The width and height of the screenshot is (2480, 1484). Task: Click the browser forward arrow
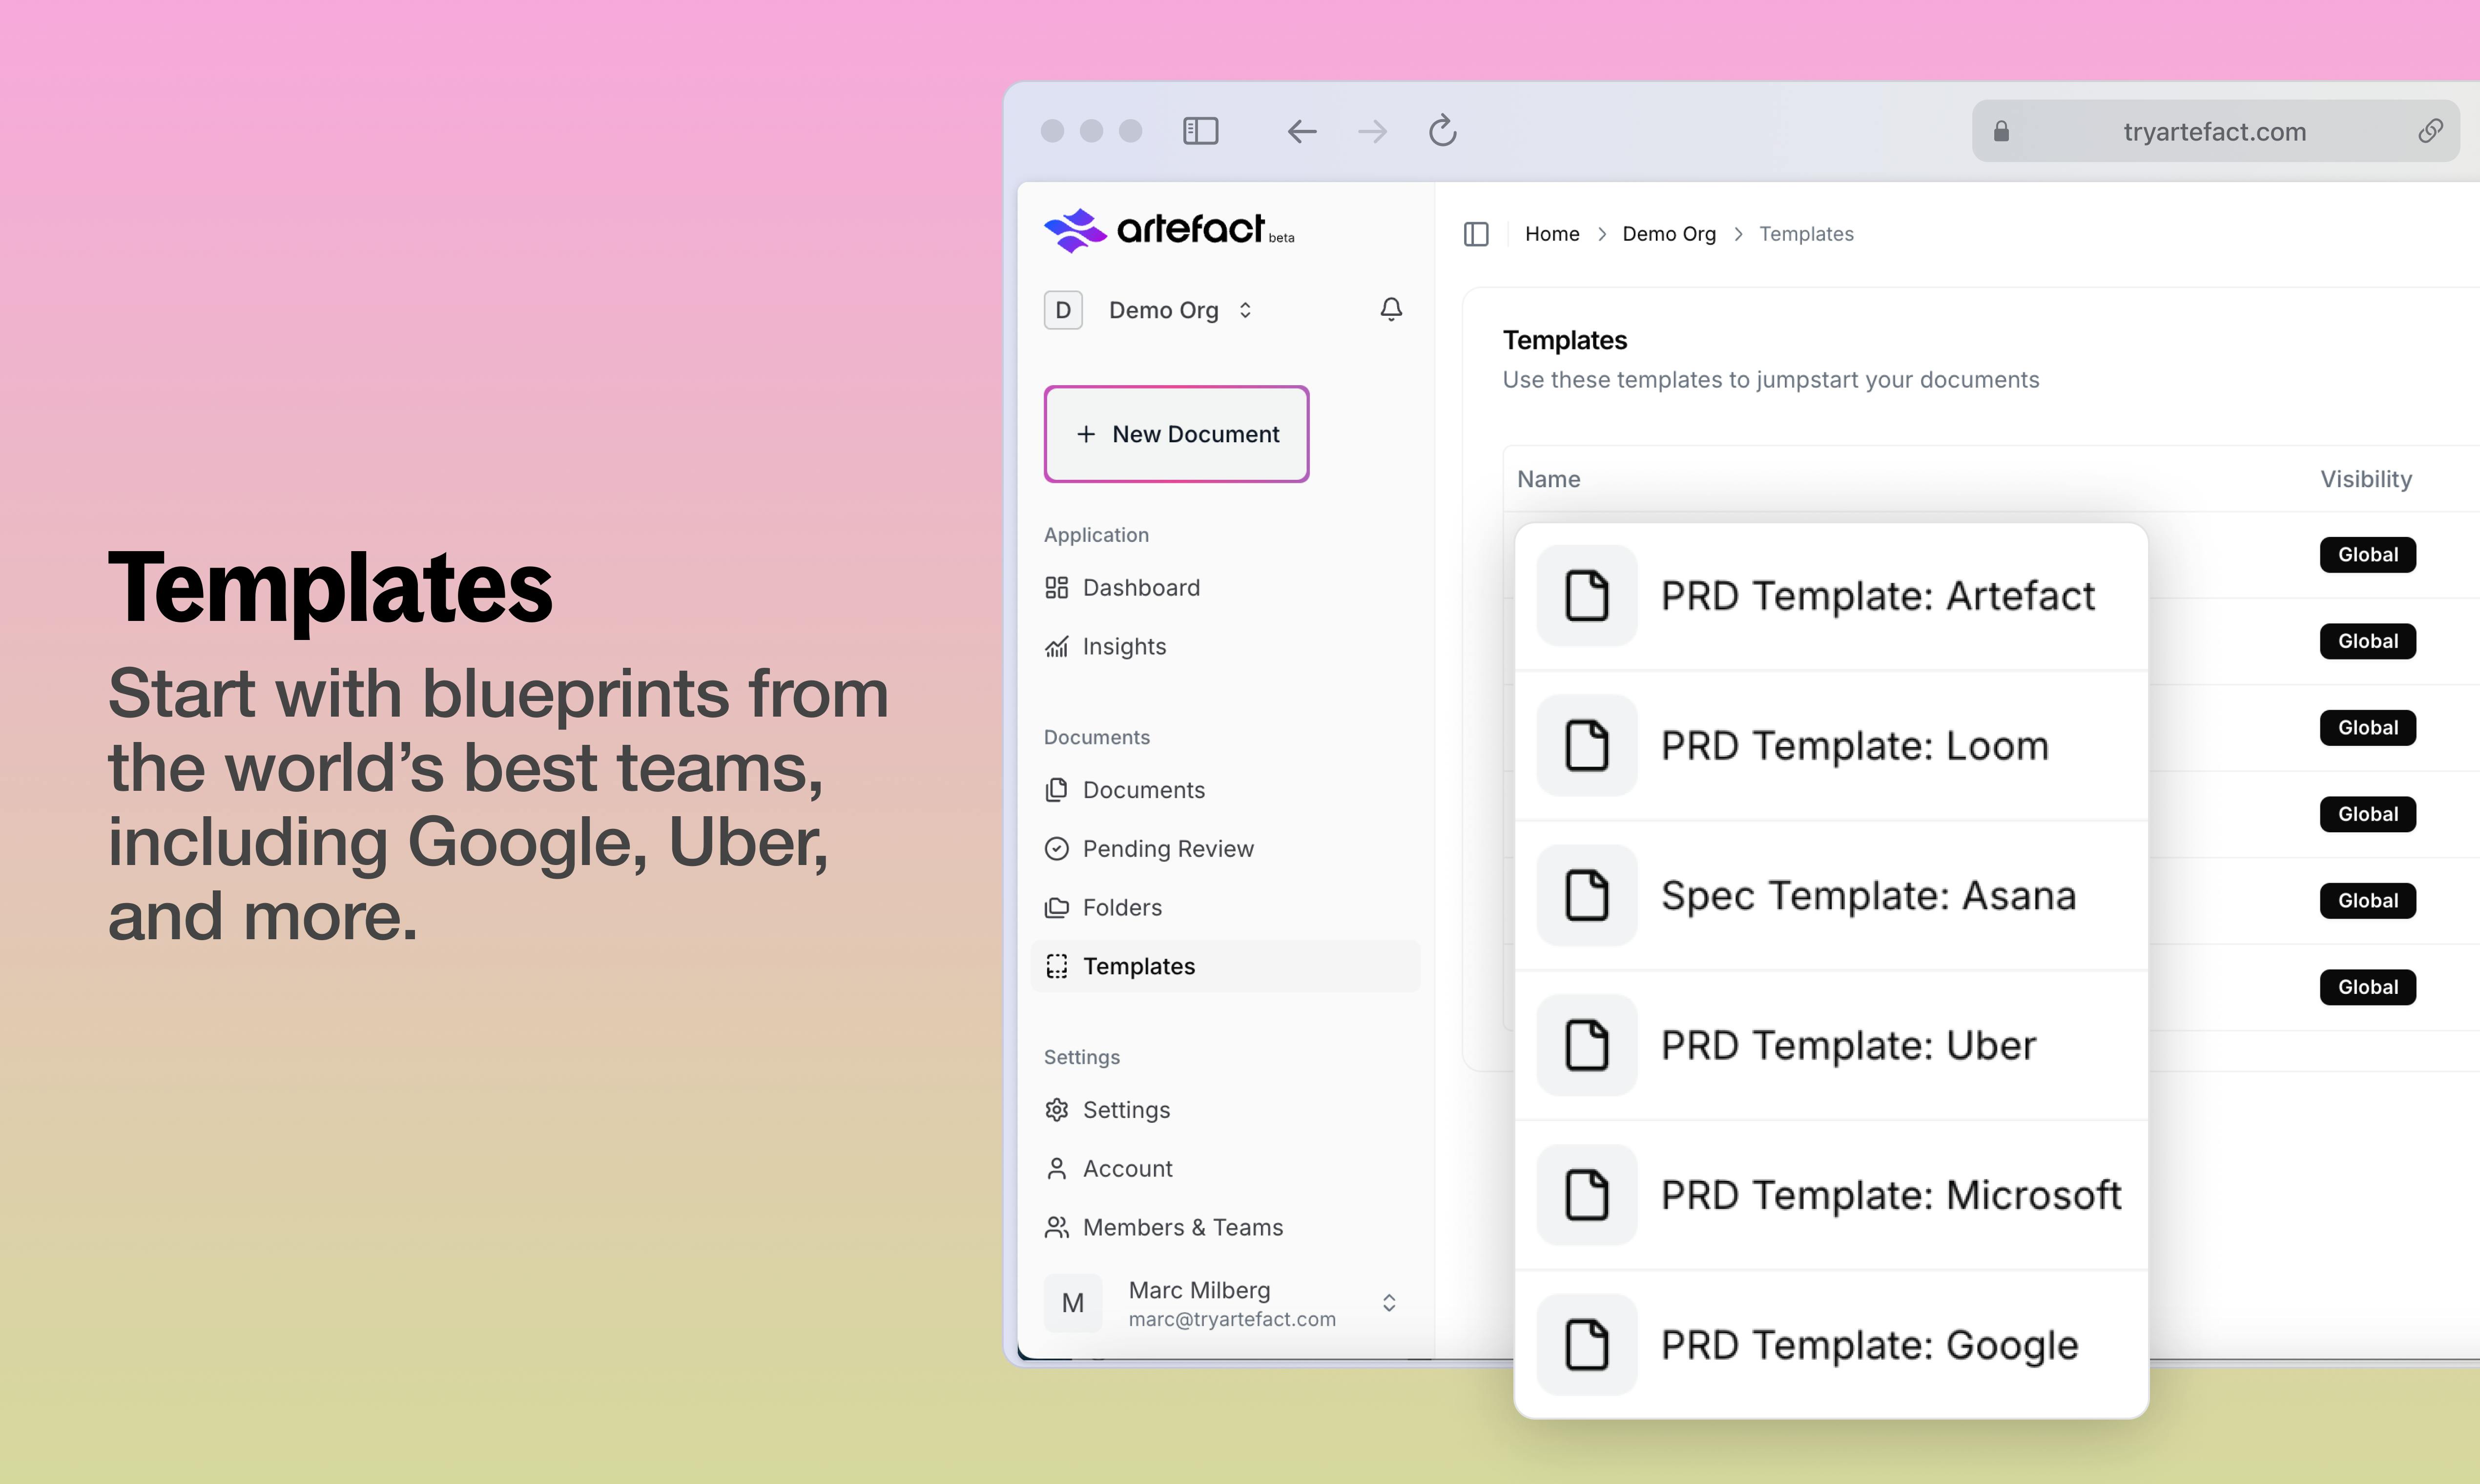[1372, 131]
